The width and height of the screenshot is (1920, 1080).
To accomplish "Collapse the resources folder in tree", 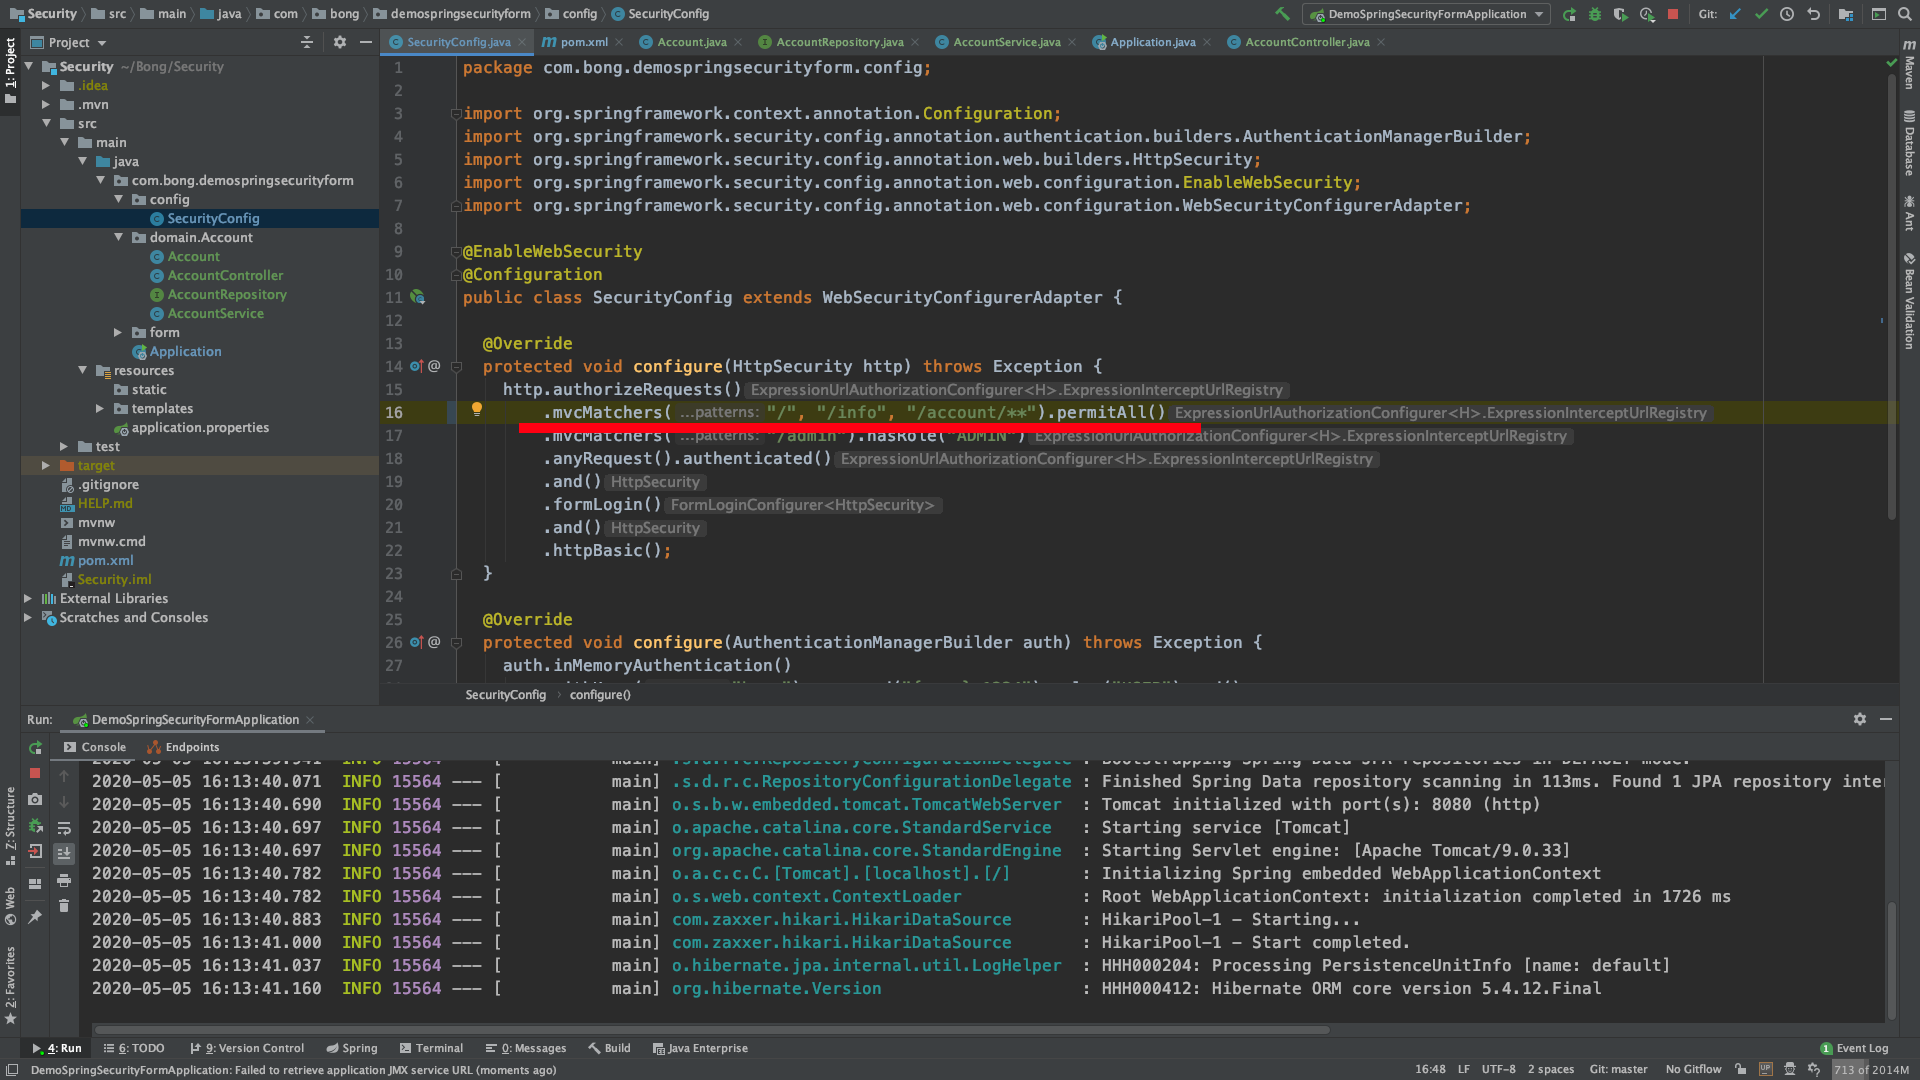I will tap(83, 370).
